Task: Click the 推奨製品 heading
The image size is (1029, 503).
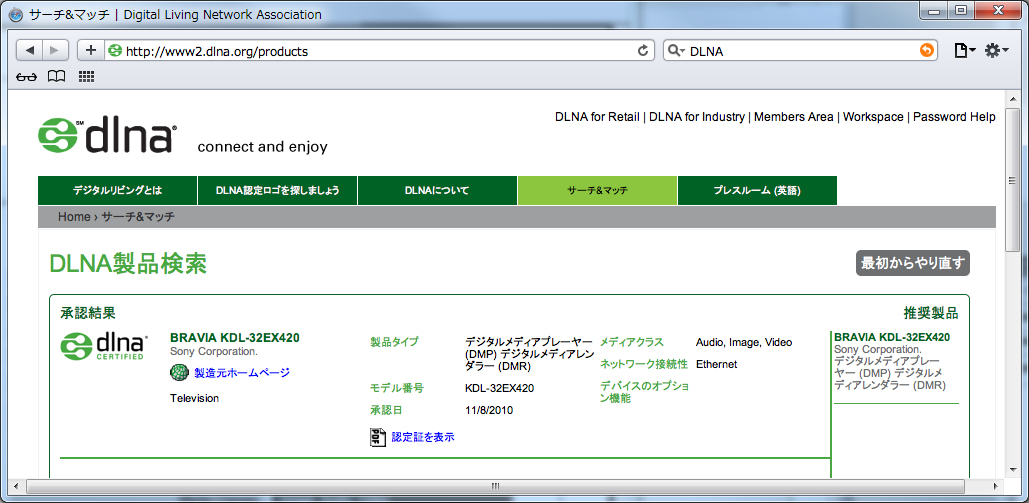Action: tap(931, 313)
